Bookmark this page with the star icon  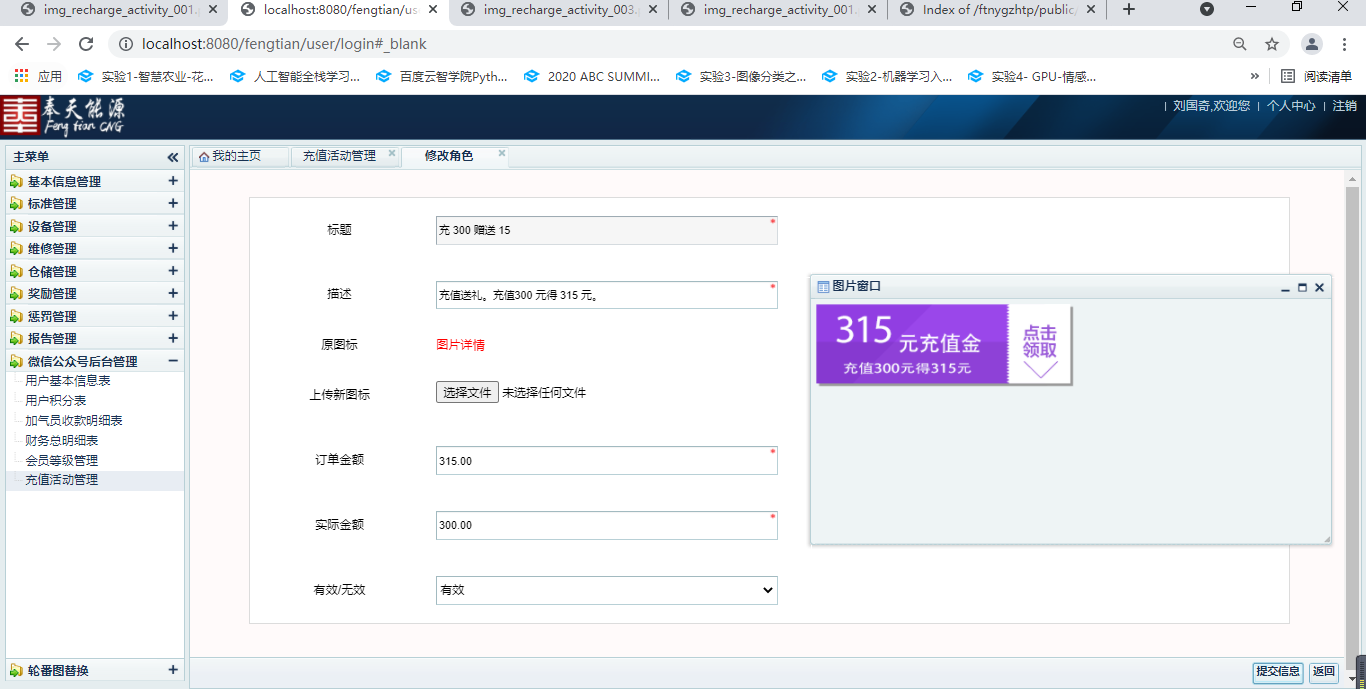[1272, 44]
